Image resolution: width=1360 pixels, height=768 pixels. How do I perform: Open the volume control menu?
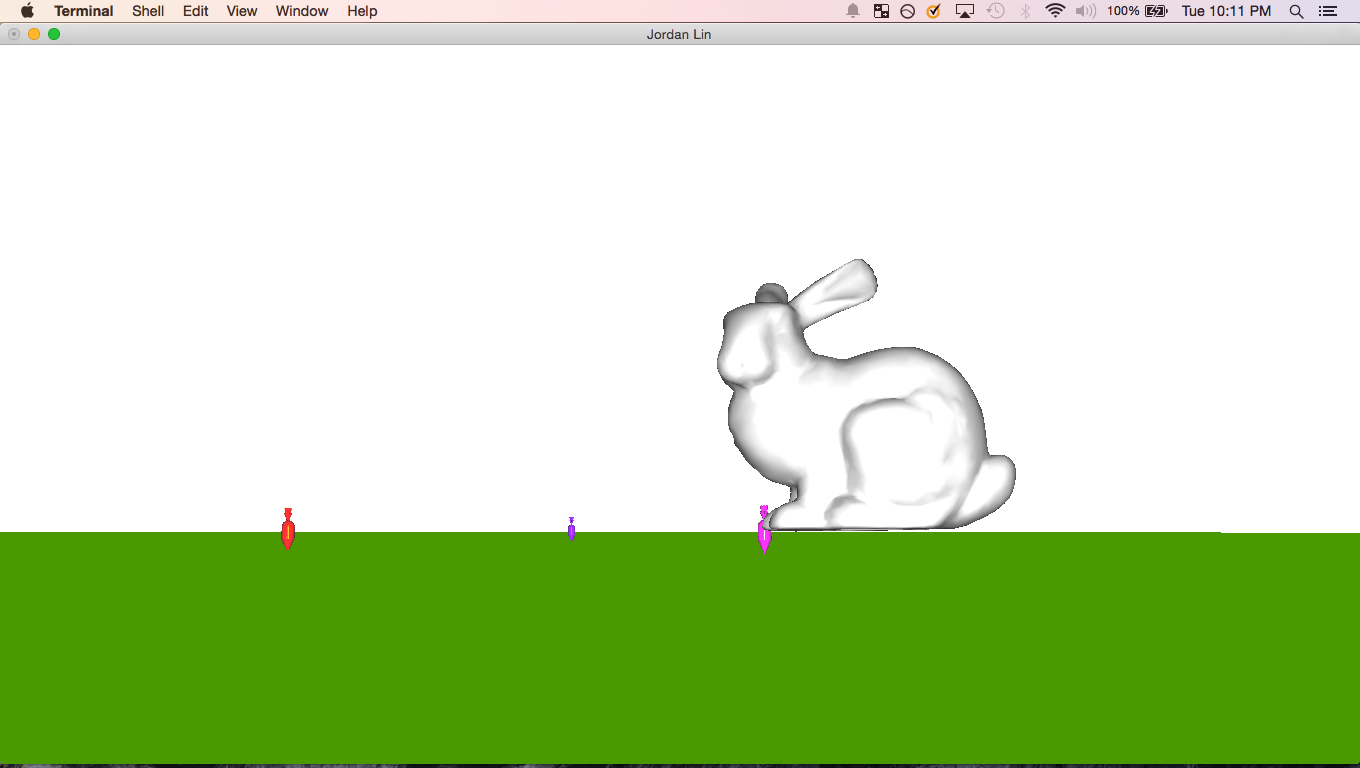pyautogui.click(x=1086, y=11)
